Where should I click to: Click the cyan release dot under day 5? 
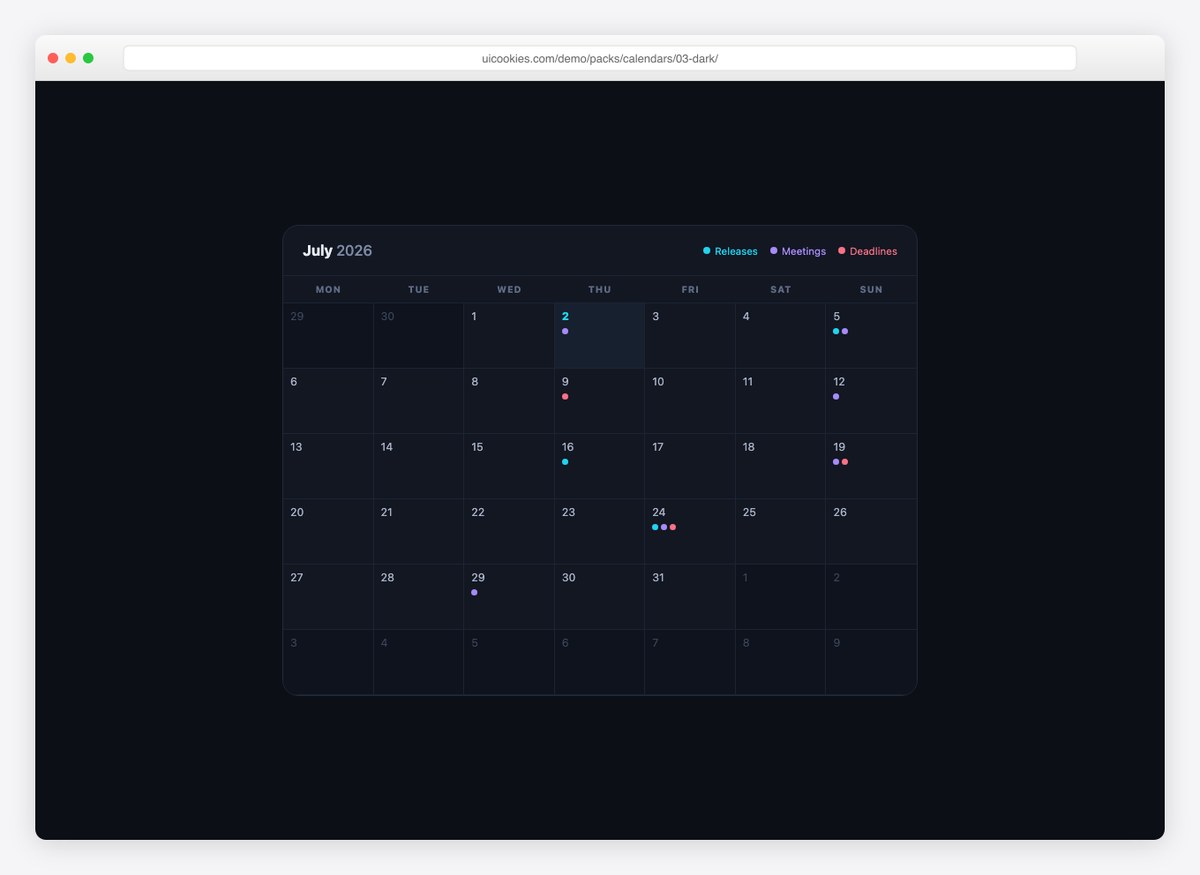coord(836,331)
